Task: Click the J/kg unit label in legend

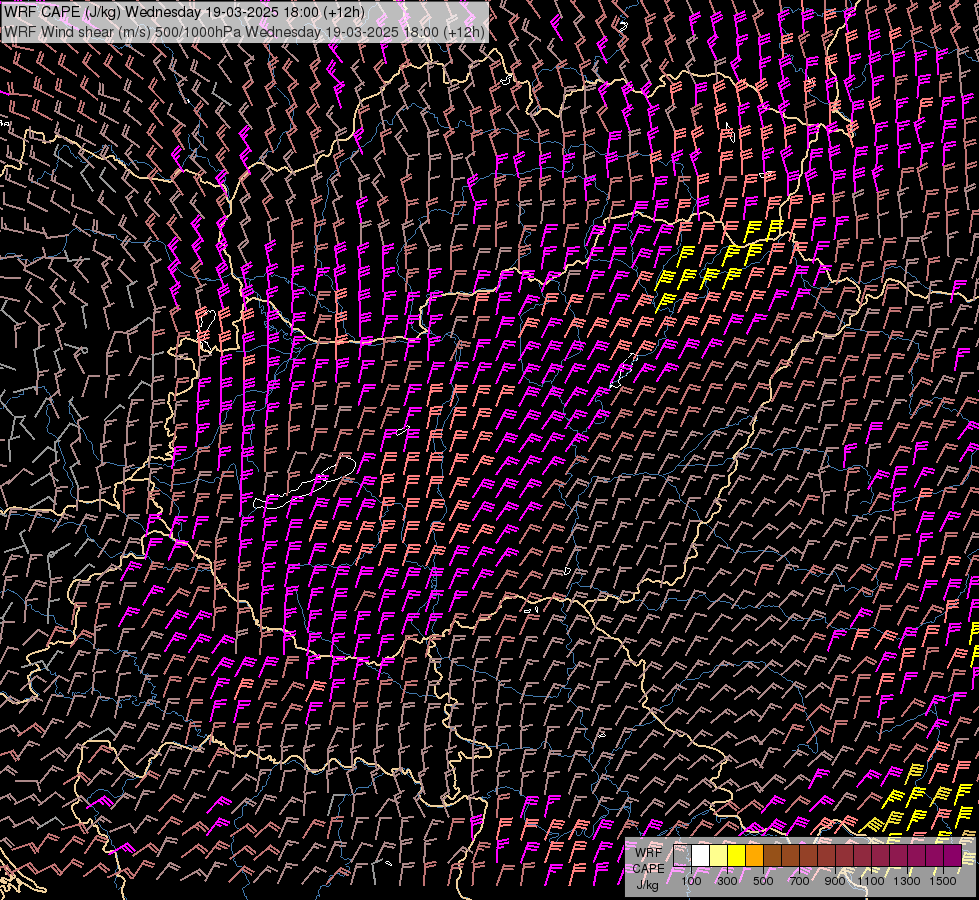Action: click(648, 885)
